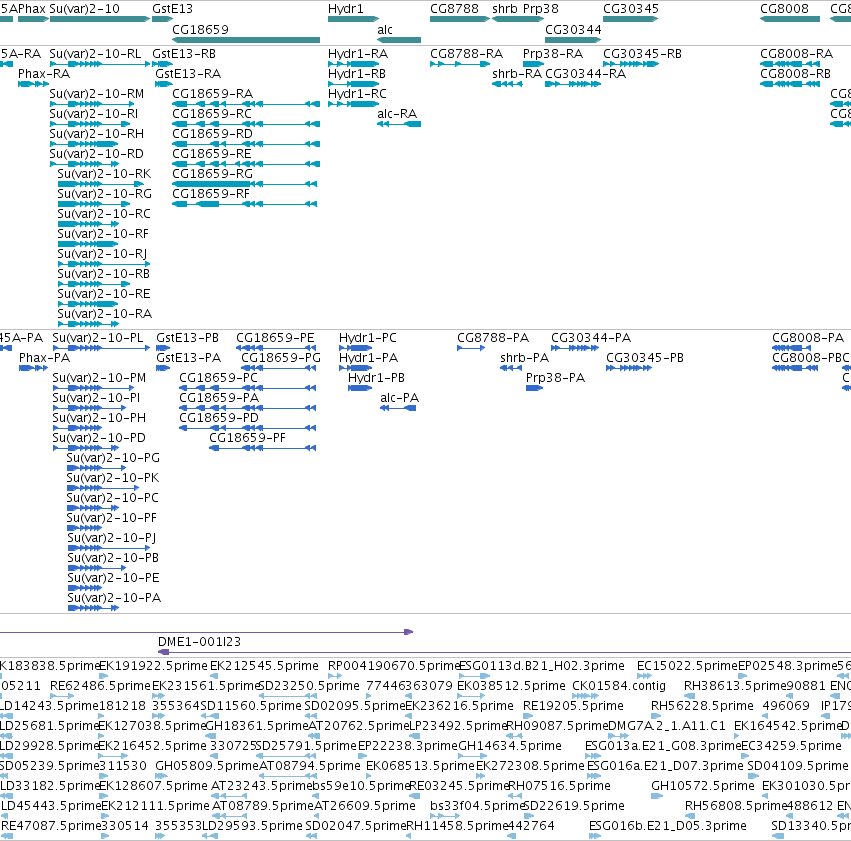851x841 pixels.
Task: Click transcript alc-RA
Action: [399, 124]
